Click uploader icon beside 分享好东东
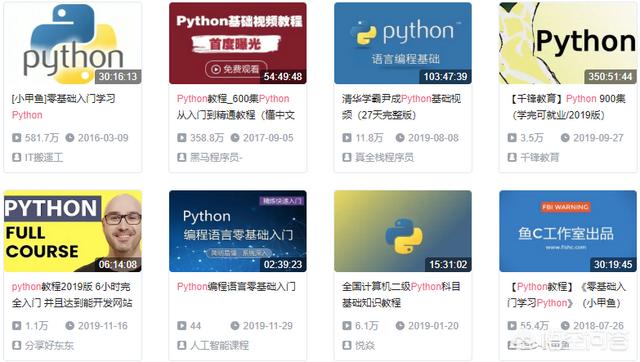This screenshot has width=640, height=362. coord(16,345)
